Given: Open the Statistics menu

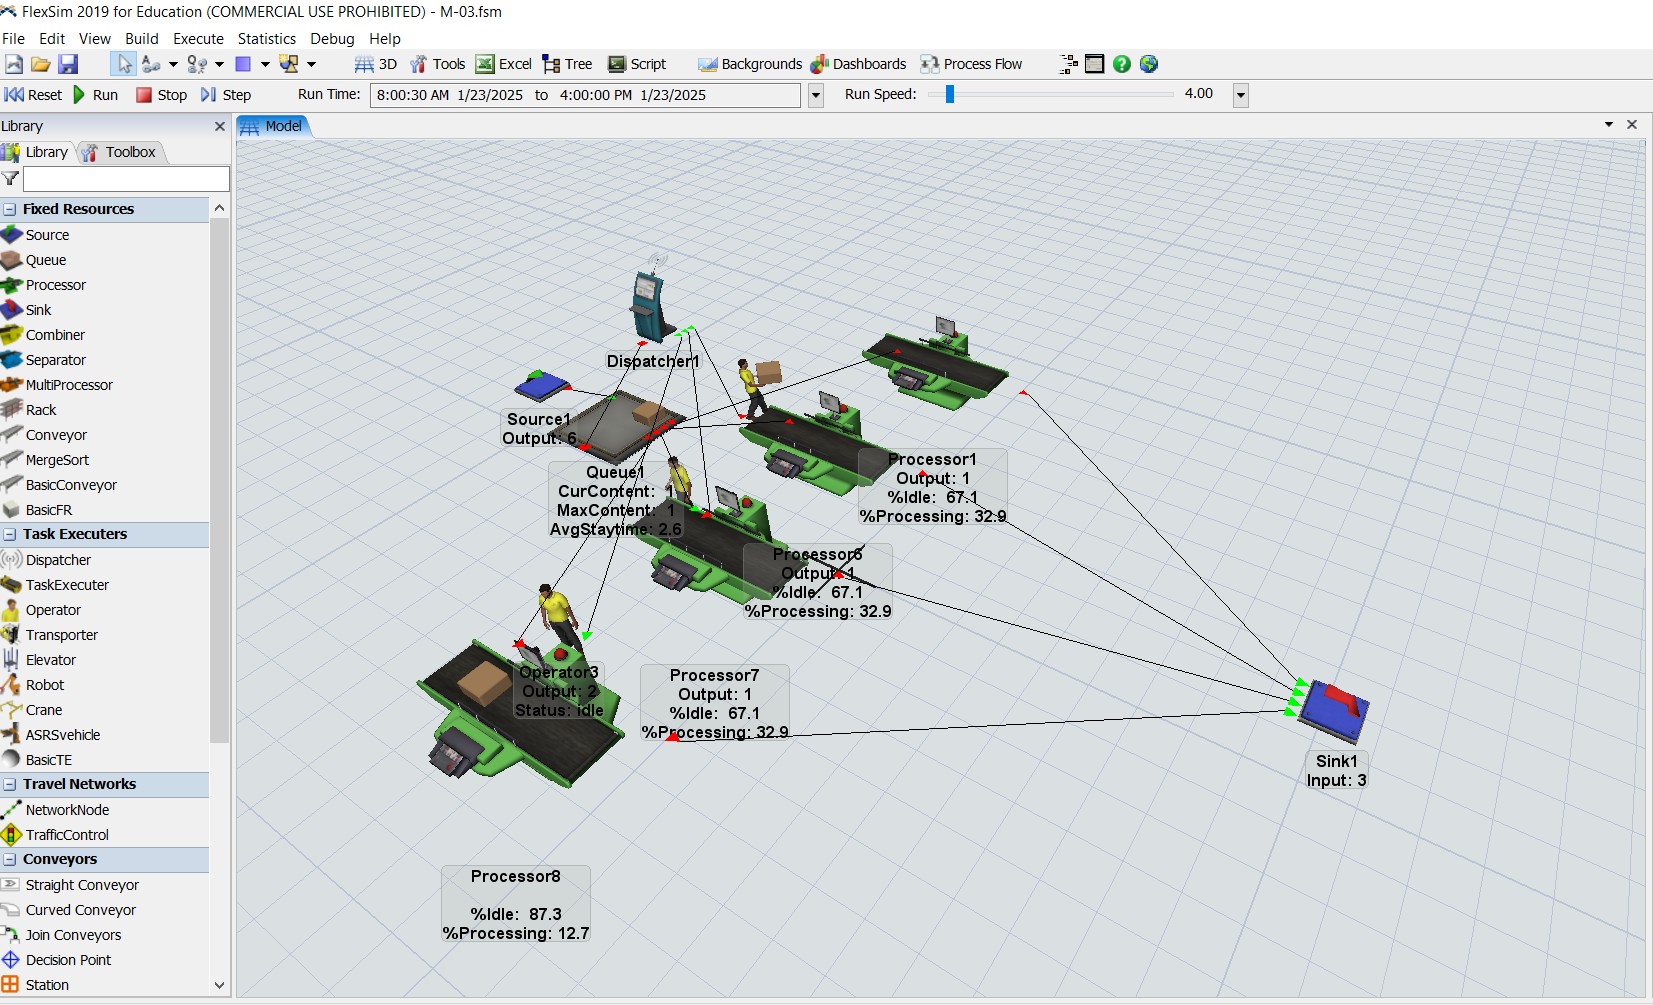Looking at the screenshot, I should click(266, 39).
